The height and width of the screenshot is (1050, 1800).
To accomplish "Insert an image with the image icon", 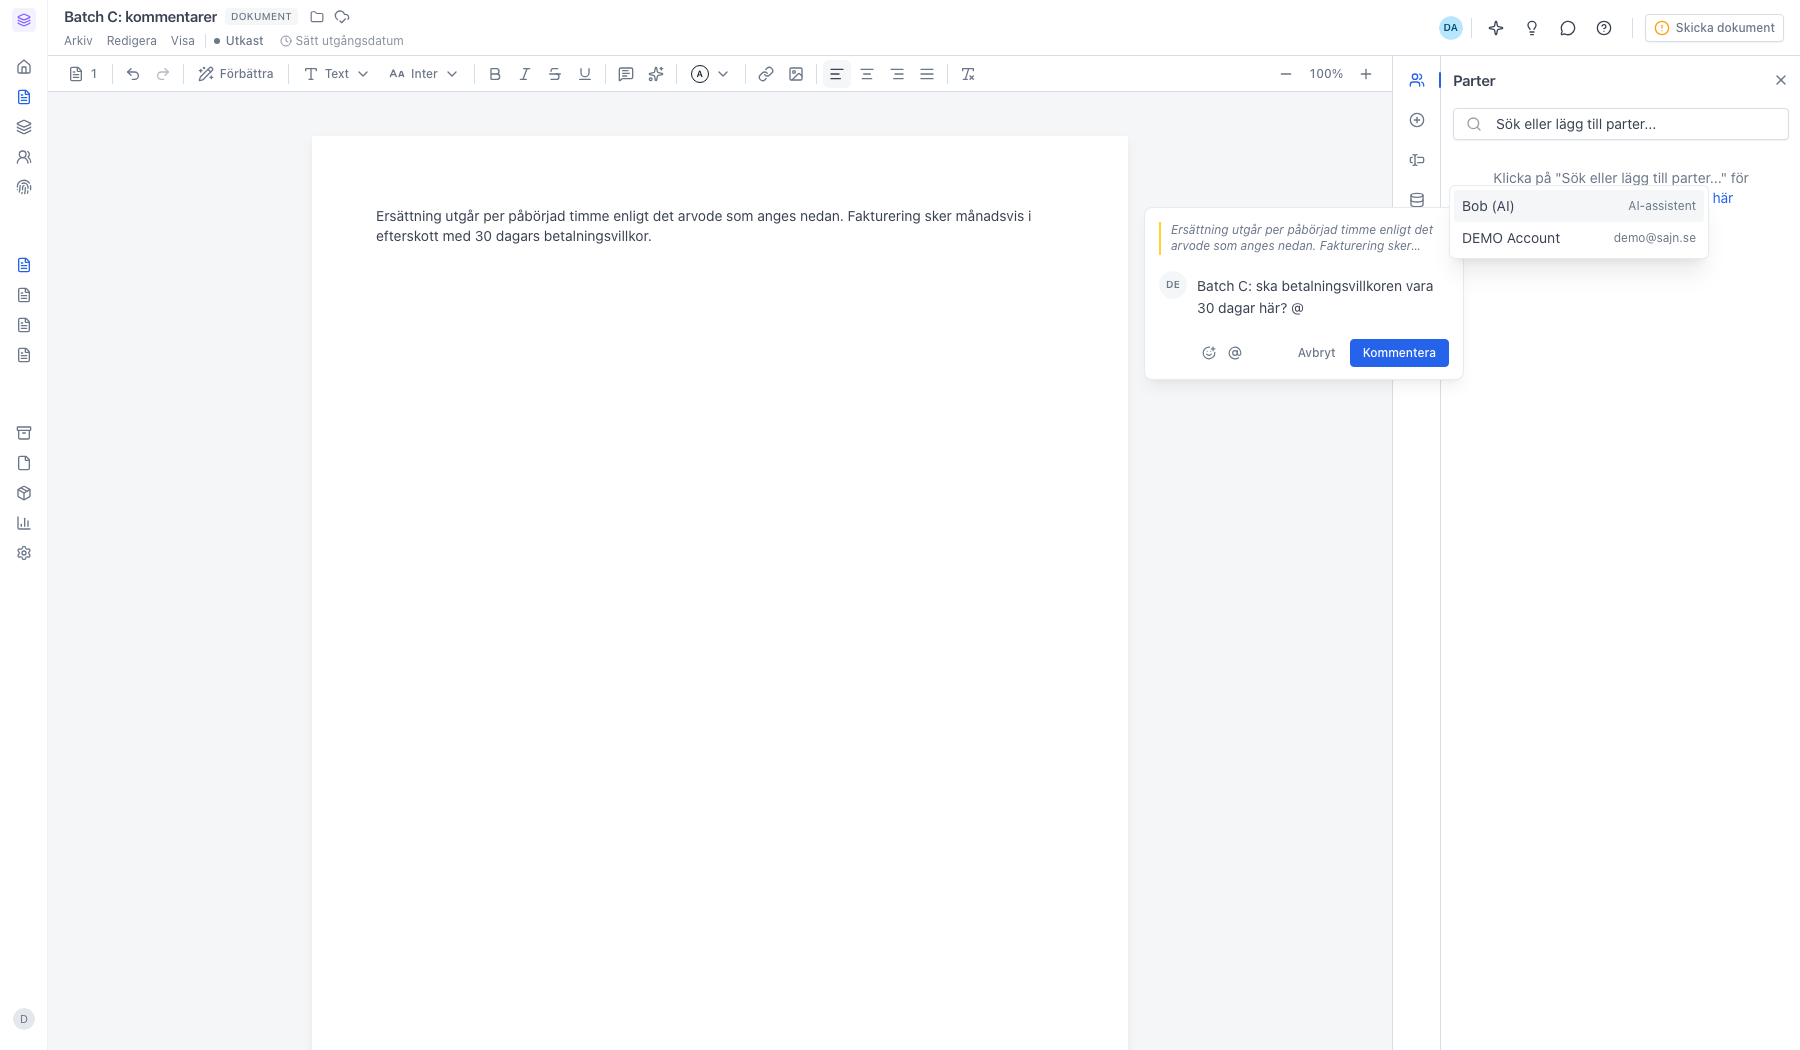I will [796, 74].
